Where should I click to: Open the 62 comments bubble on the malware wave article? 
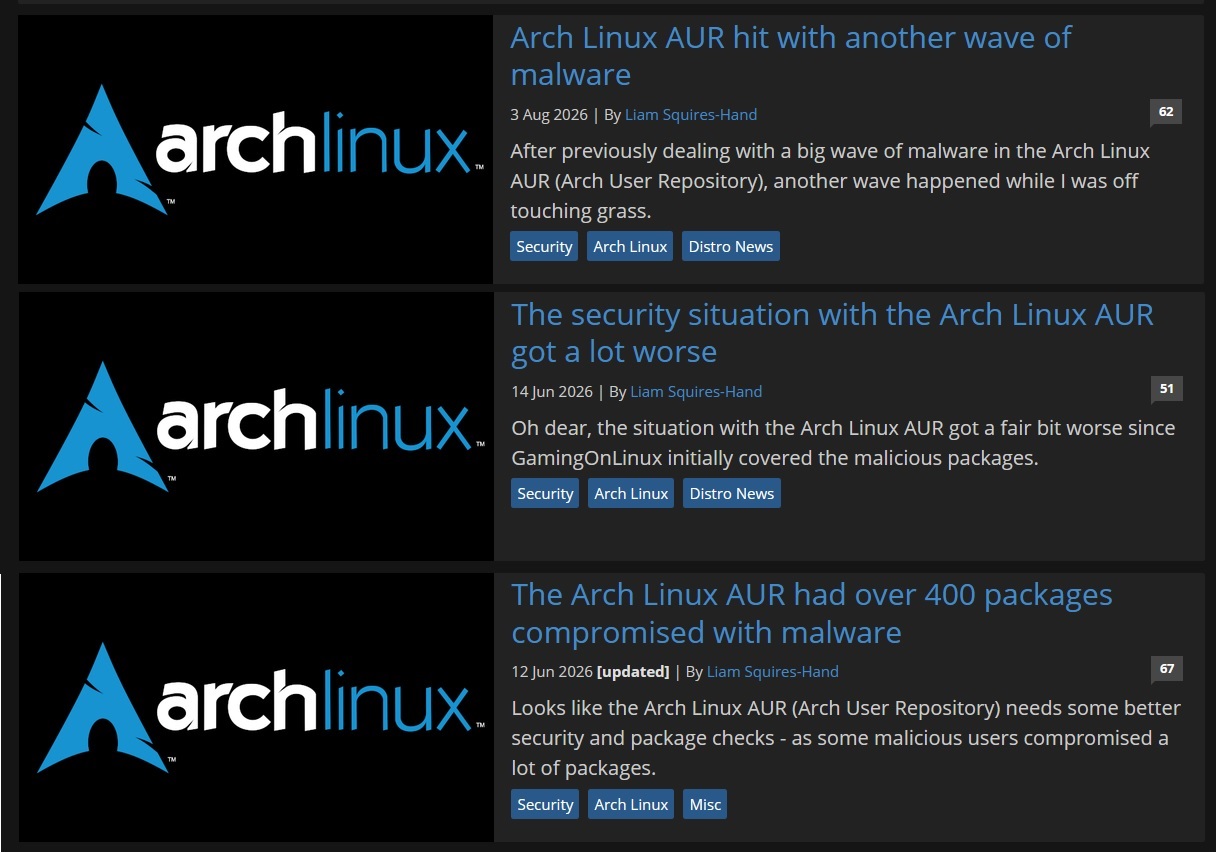1166,112
